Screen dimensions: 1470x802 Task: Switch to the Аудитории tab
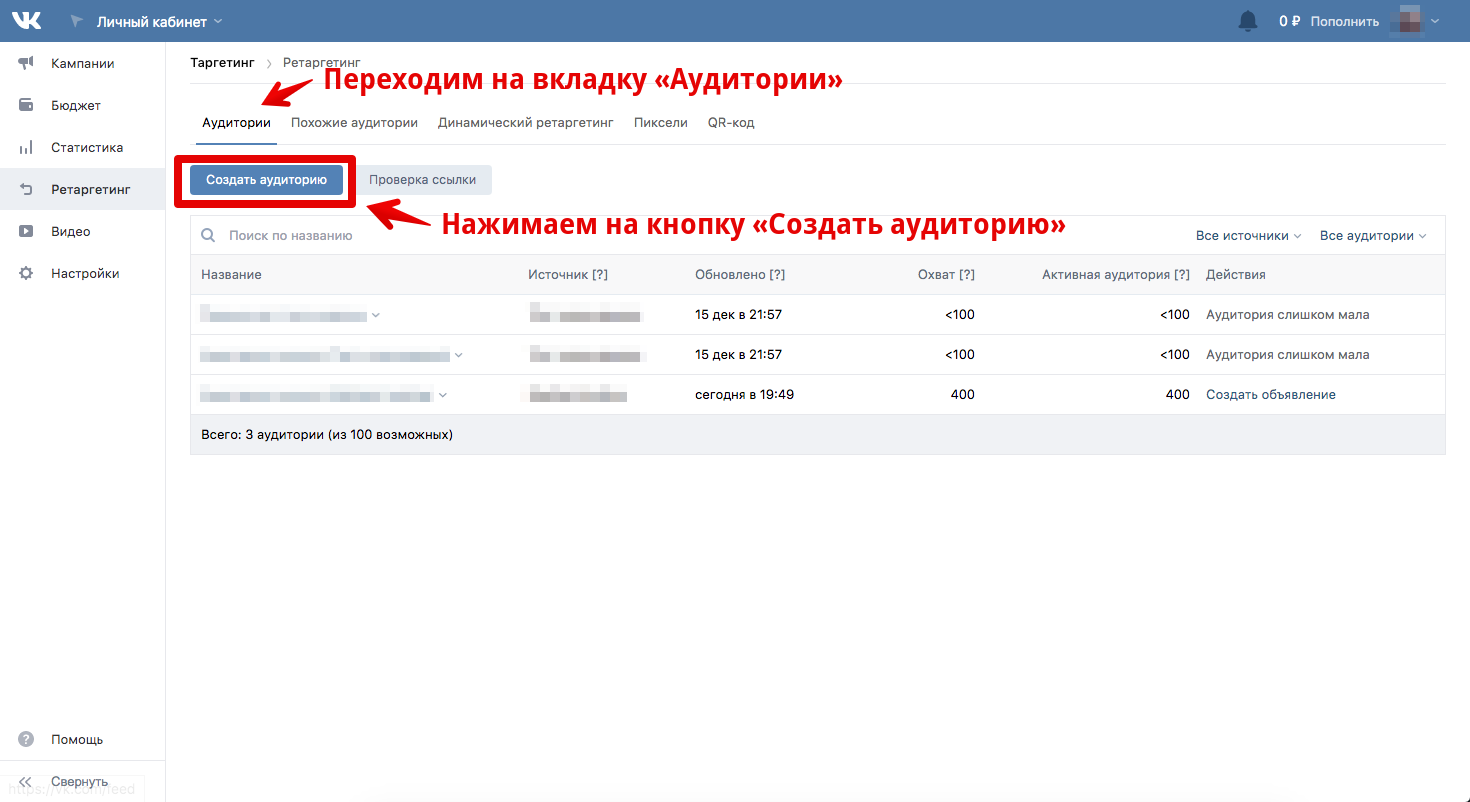236,123
